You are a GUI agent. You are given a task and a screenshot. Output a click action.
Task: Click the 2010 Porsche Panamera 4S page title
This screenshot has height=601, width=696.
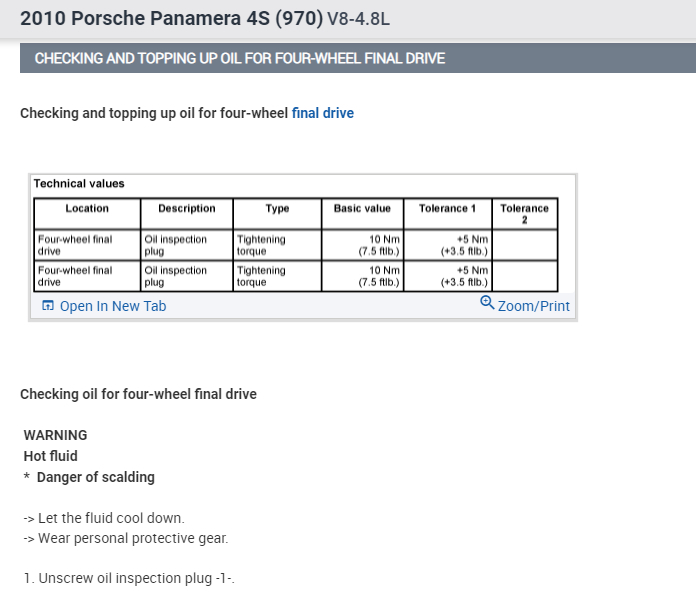point(167,19)
